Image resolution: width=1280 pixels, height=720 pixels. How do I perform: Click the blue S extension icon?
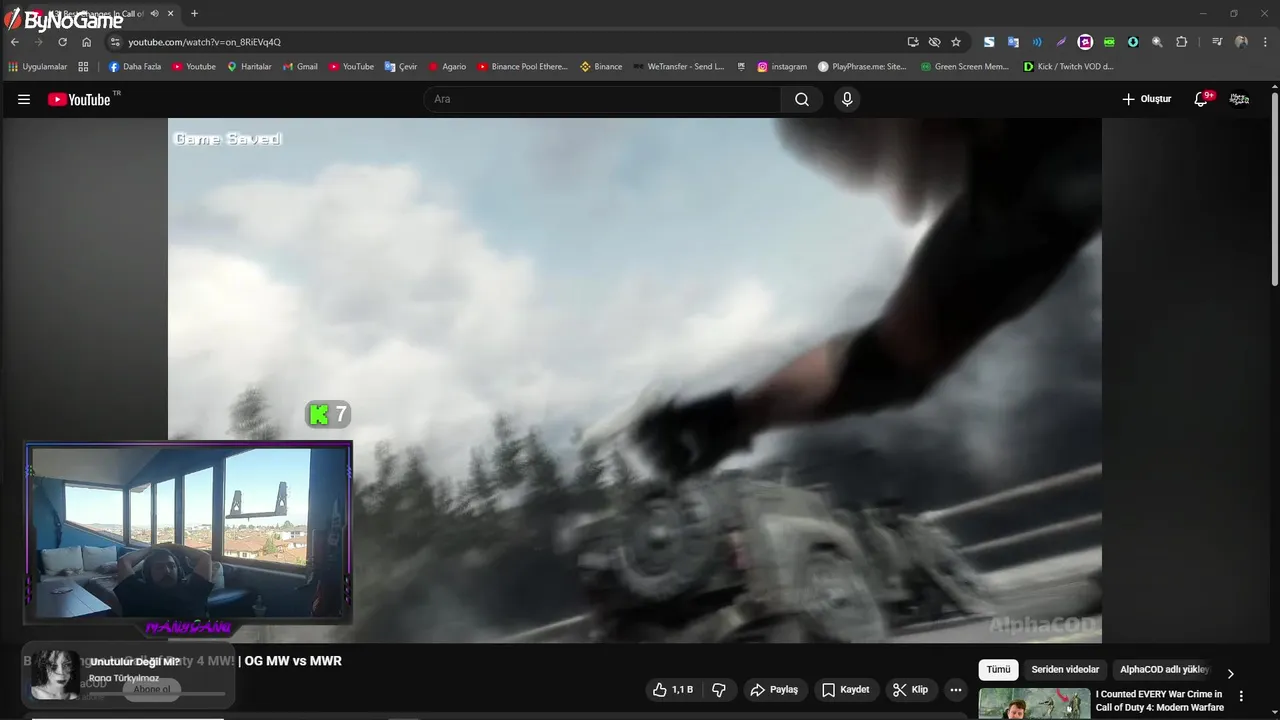coord(989,42)
